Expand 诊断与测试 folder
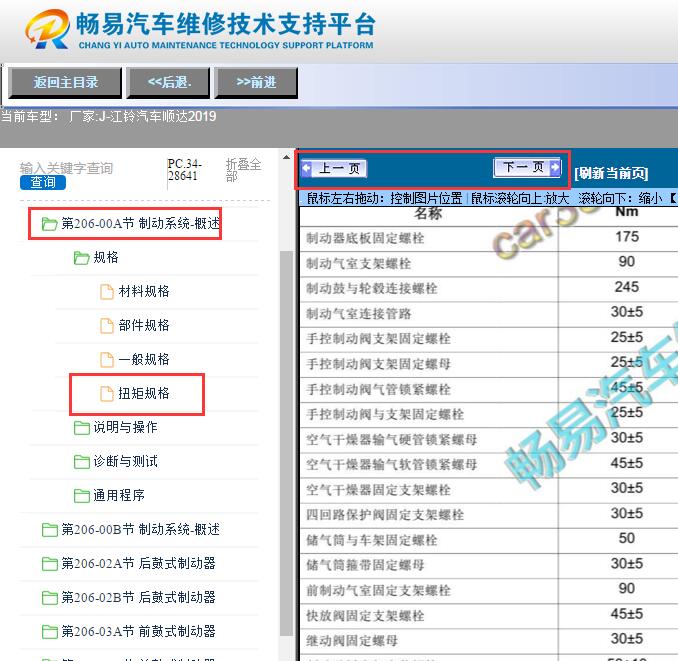 click(125, 461)
